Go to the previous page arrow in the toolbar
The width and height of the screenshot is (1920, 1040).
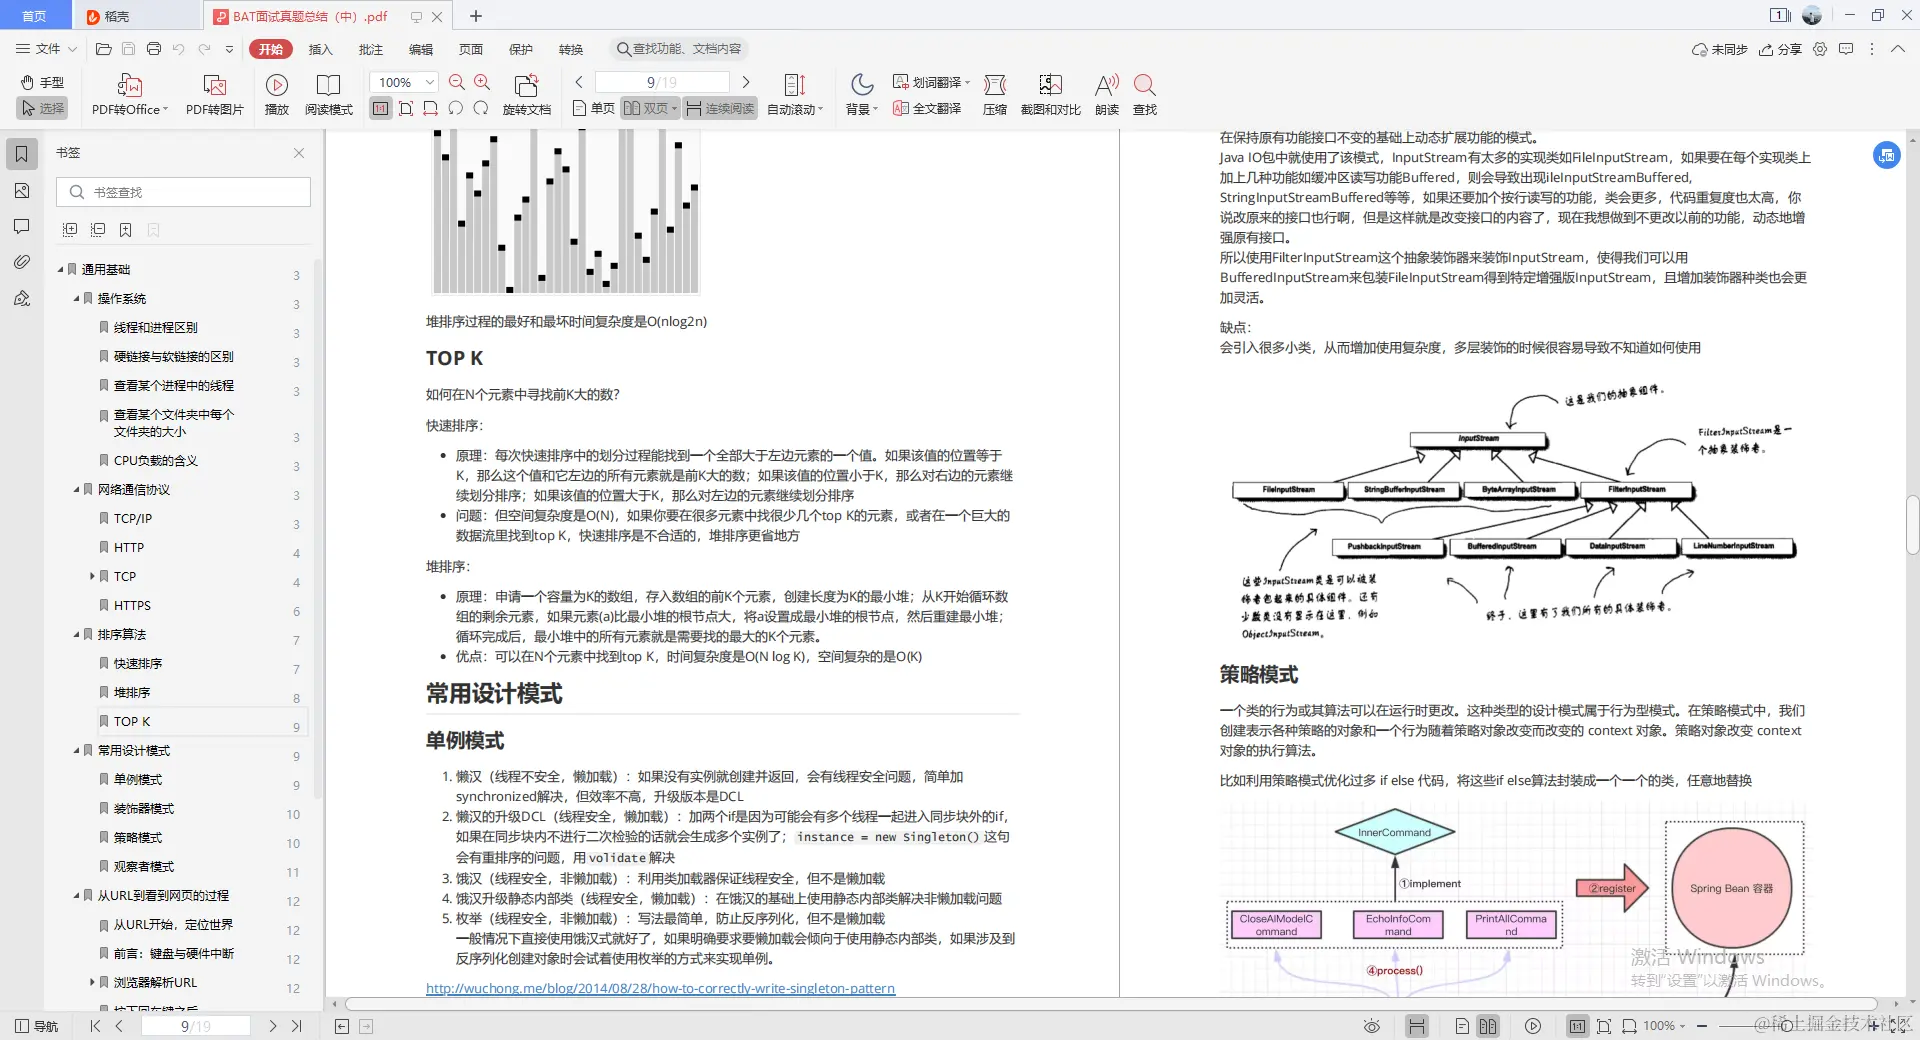click(x=579, y=82)
